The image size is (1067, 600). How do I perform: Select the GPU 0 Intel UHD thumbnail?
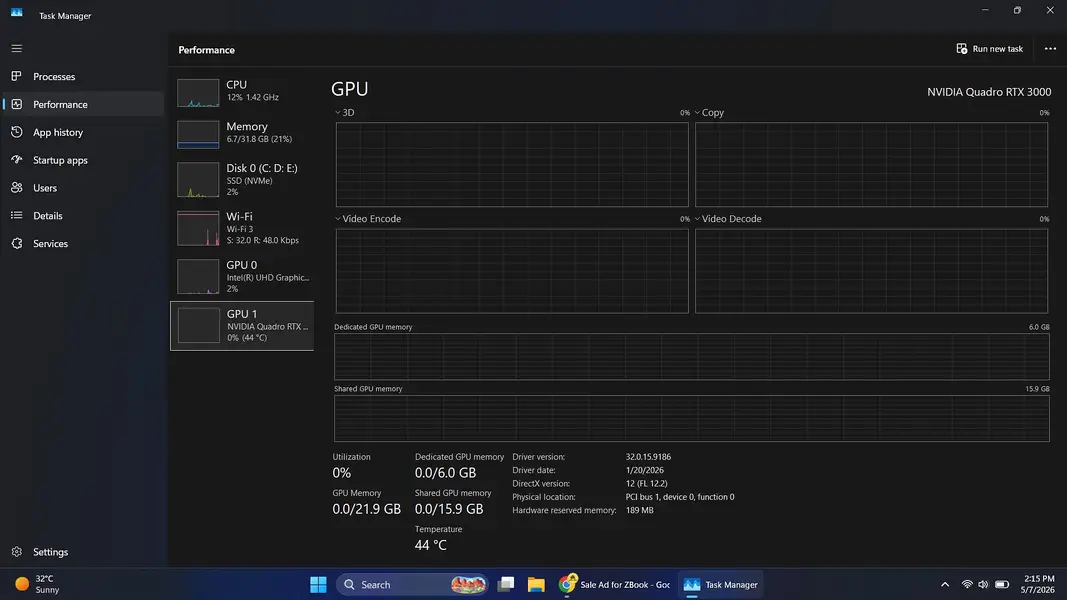[x=198, y=276]
